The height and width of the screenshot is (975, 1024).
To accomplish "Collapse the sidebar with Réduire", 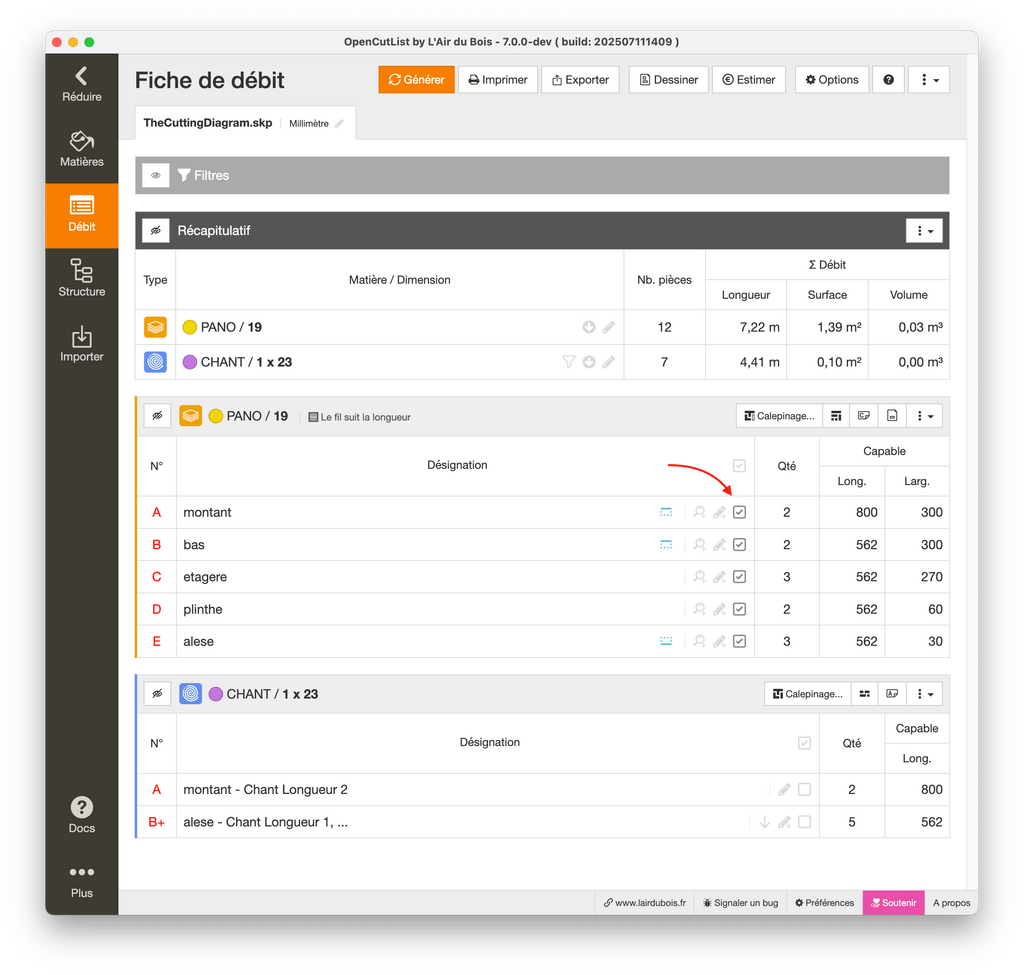I will tap(82, 85).
